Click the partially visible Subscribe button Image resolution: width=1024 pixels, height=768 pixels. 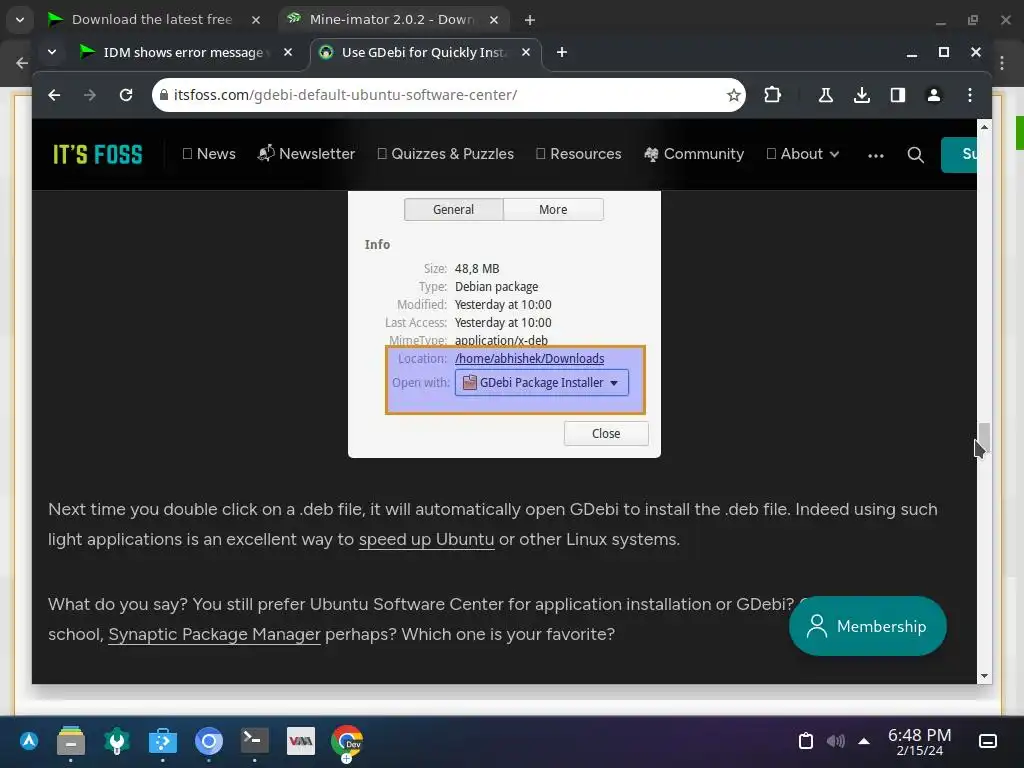pyautogui.click(x=959, y=155)
